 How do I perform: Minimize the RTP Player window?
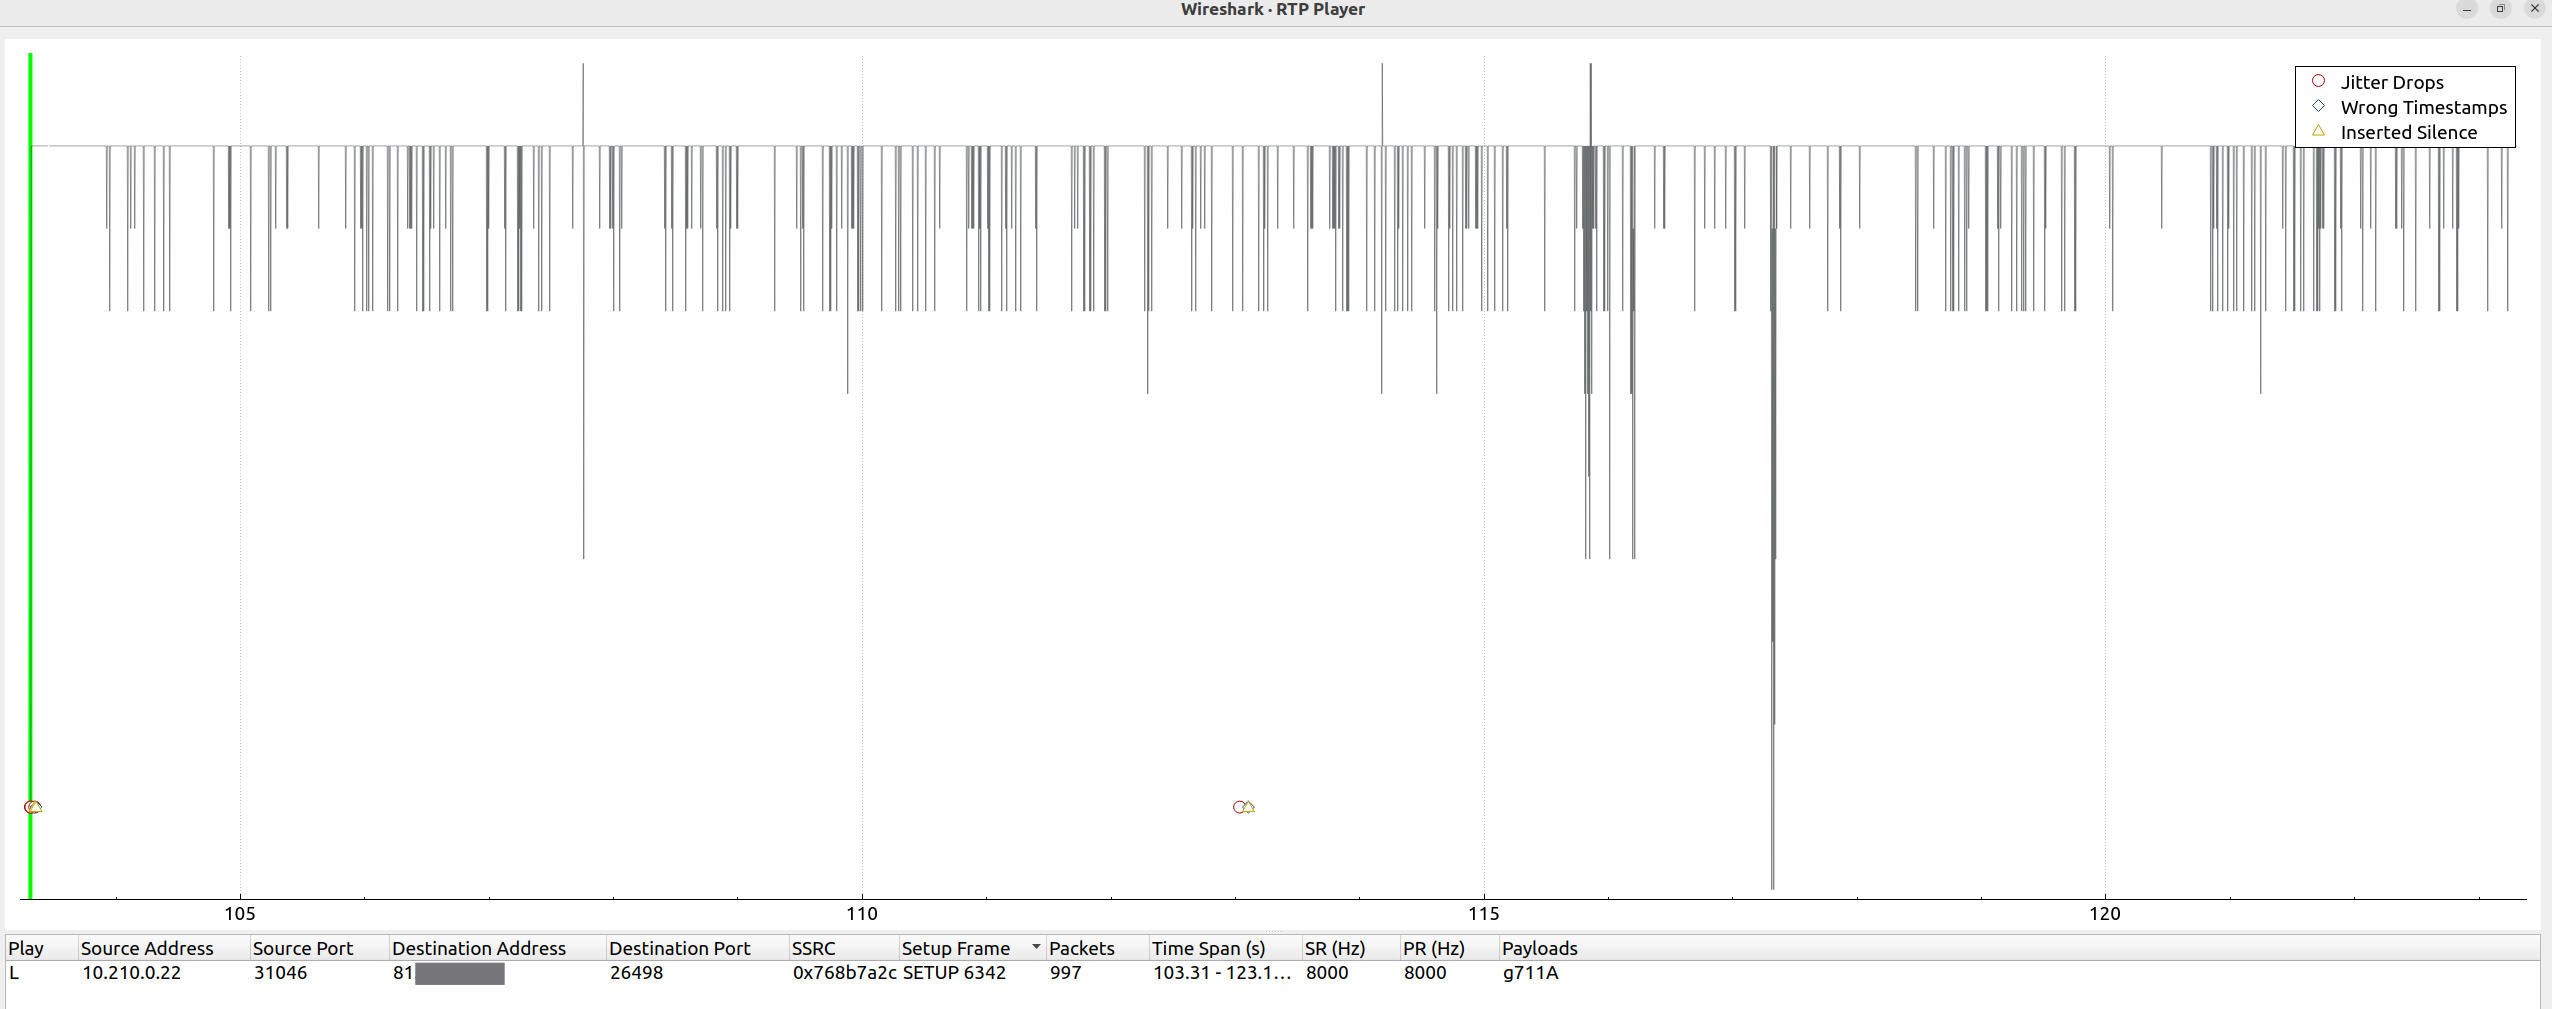[x=2466, y=9]
